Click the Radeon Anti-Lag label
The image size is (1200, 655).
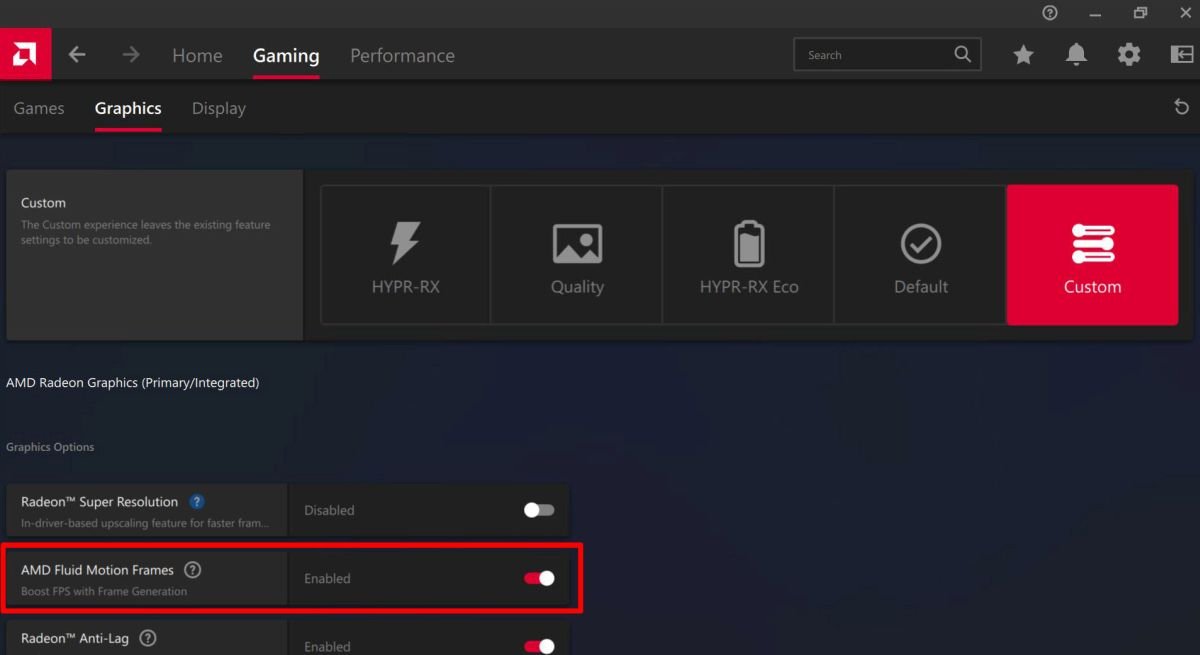click(75, 638)
